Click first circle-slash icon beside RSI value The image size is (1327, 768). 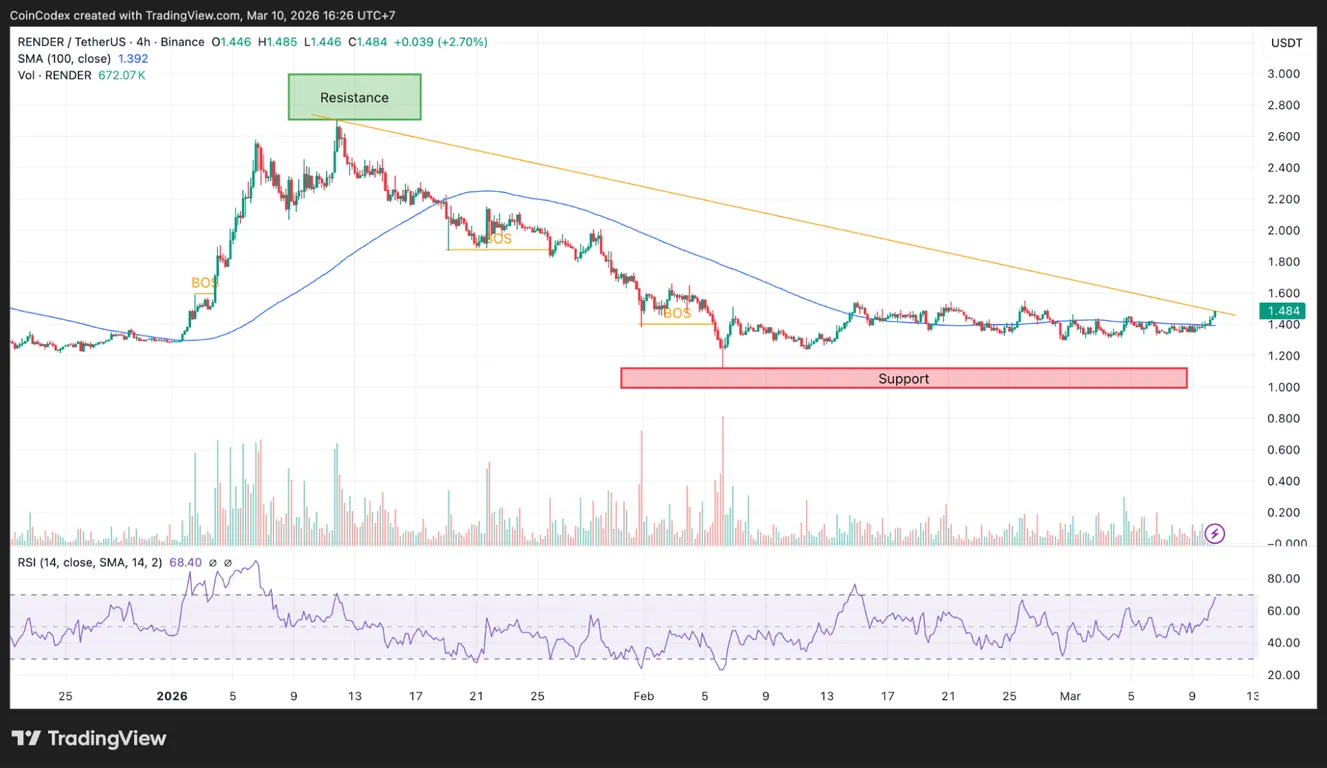coord(211,563)
